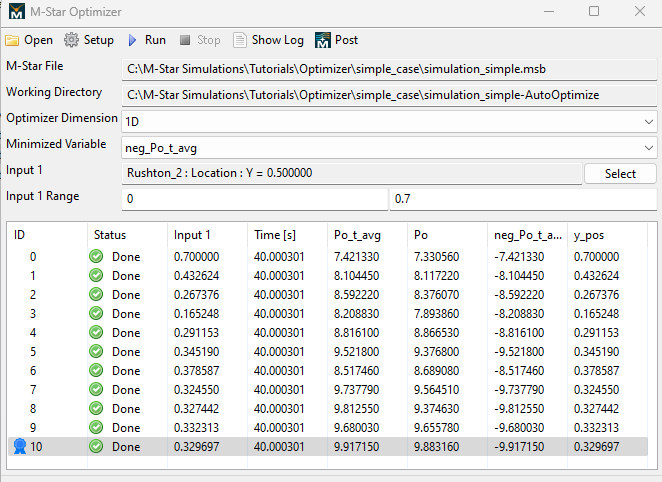Image resolution: width=662 pixels, height=482 pixels.
Task: Open the Setup gear icon
Action: tap(71, 40)
